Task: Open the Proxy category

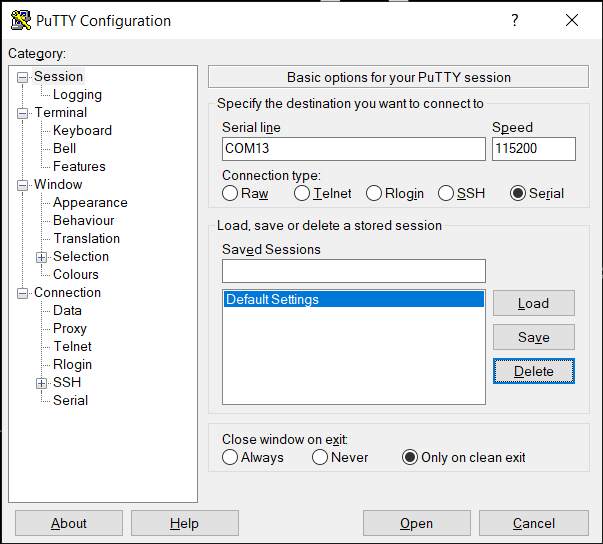Action: 70,329
